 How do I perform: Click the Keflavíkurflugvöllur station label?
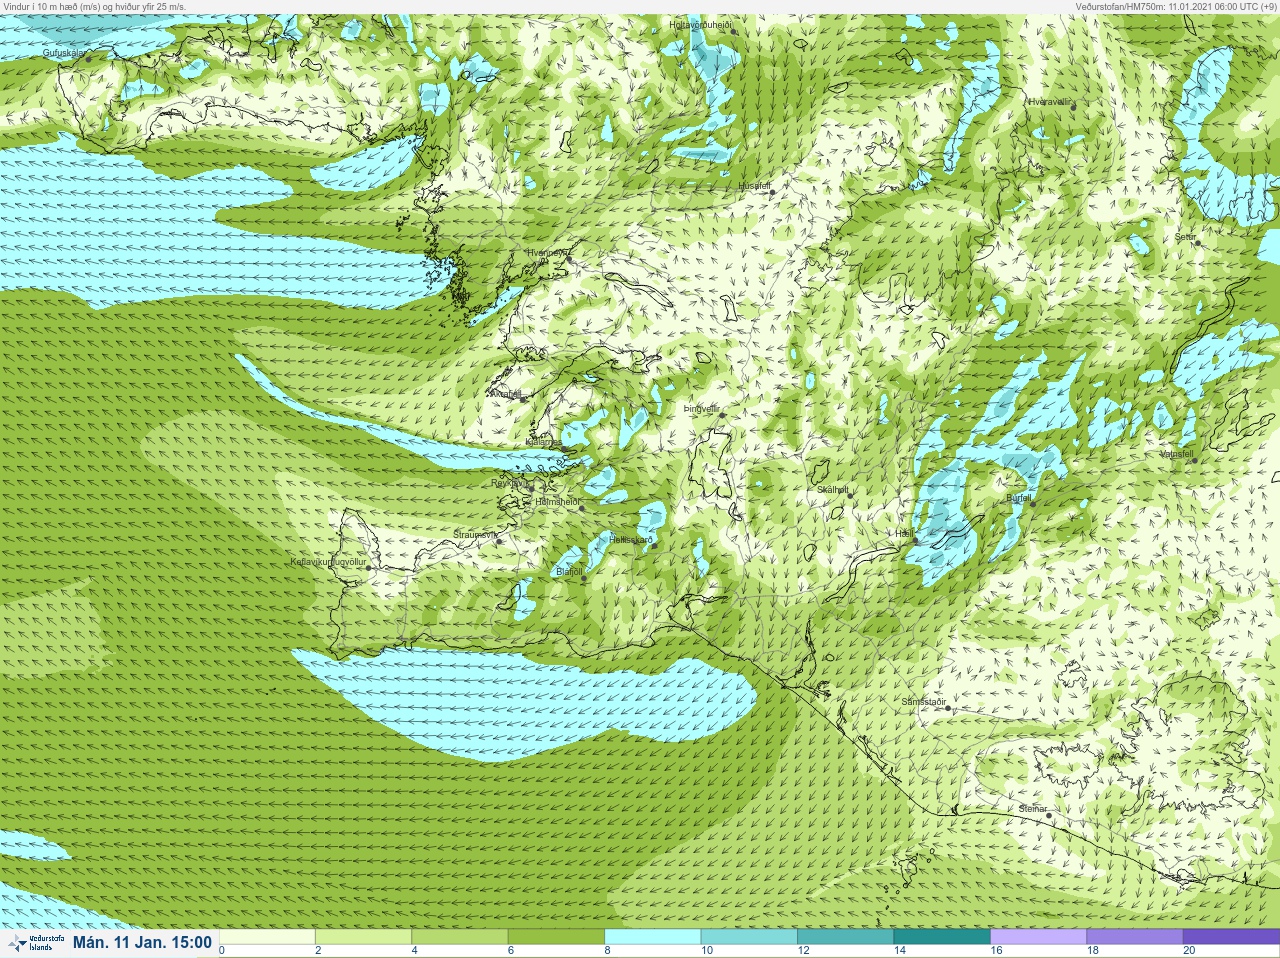[328, 562]
